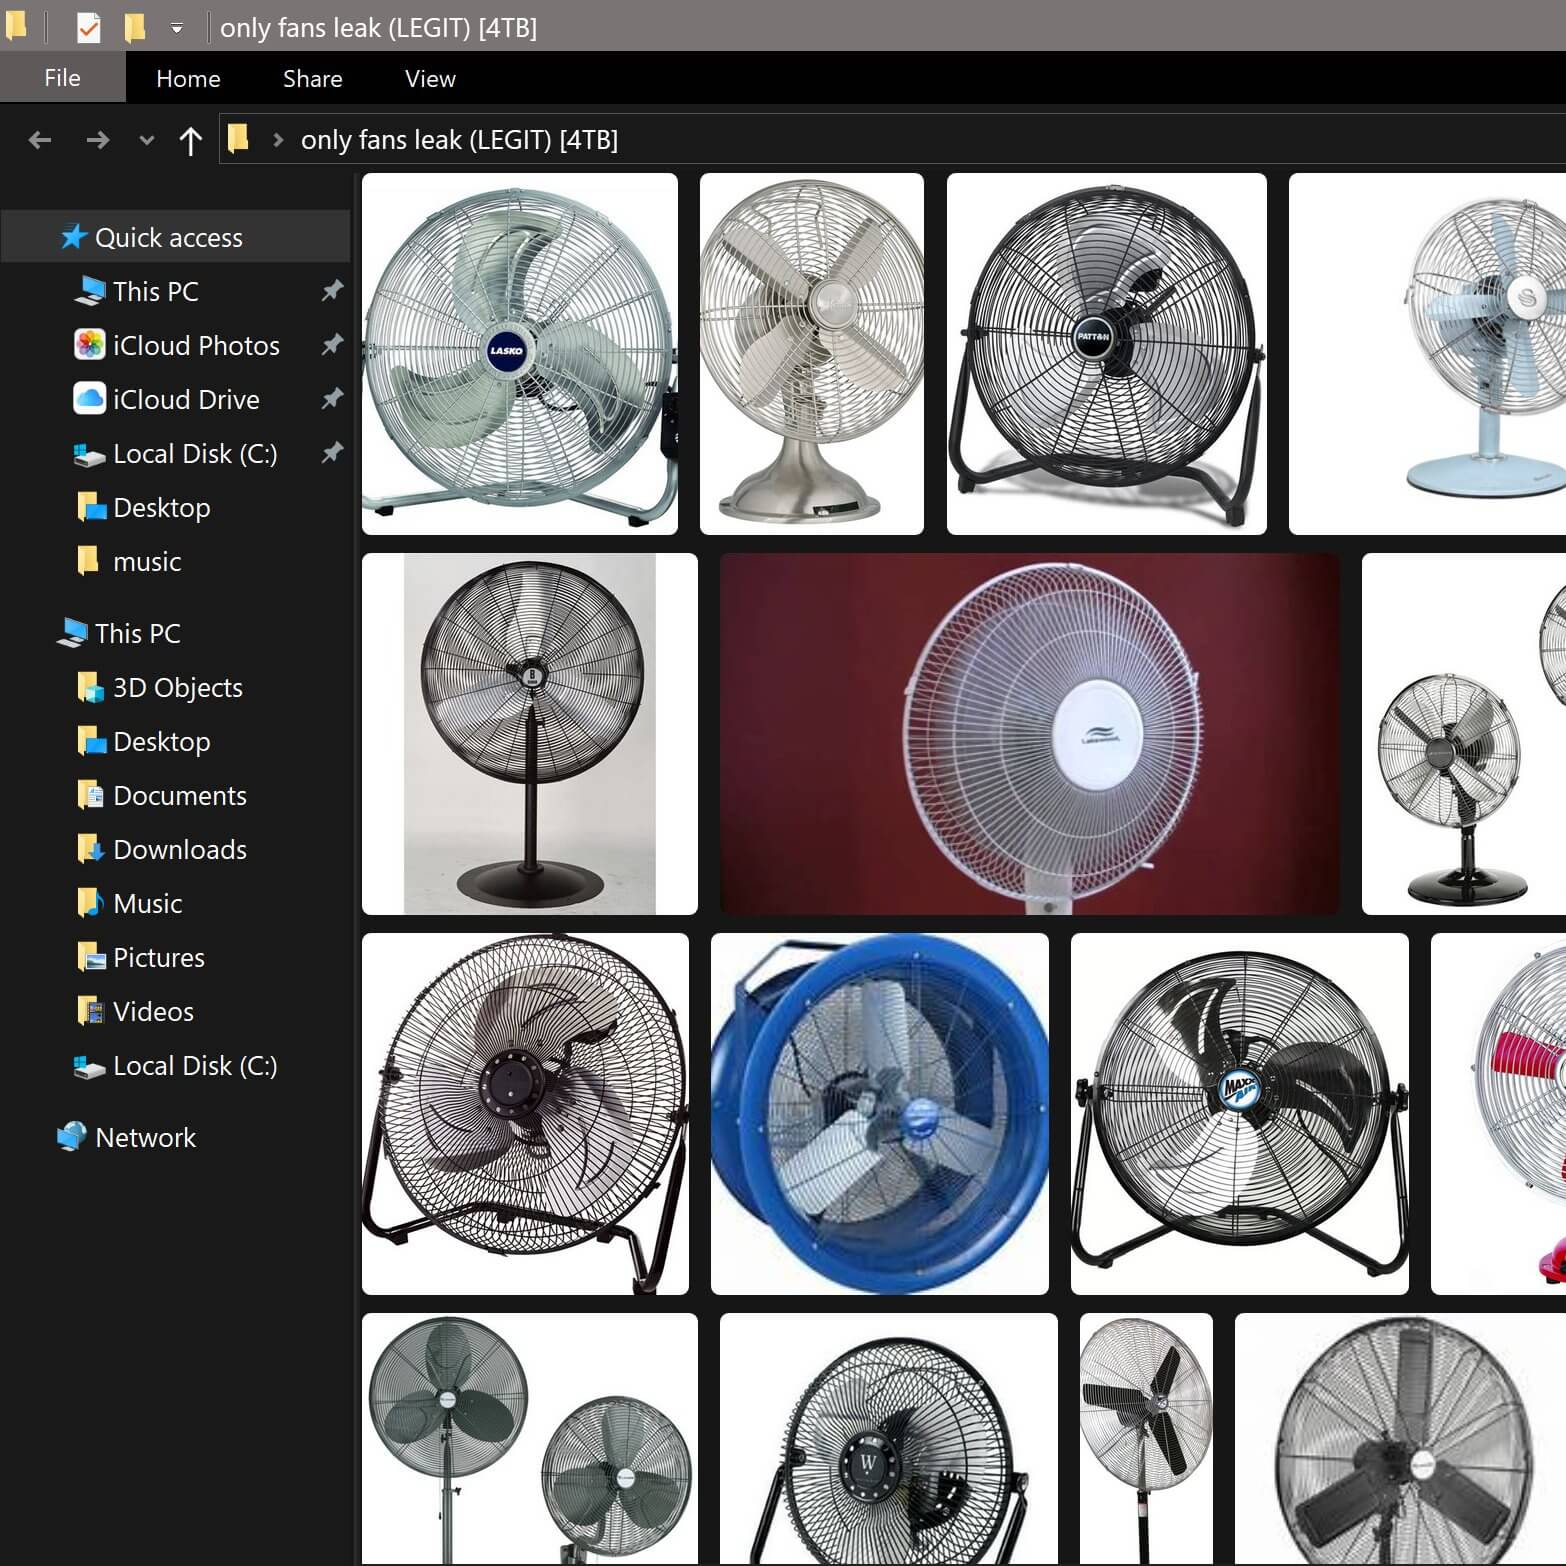
Task: Open iCloud Drive in Quick access
Action: [185, 400]
